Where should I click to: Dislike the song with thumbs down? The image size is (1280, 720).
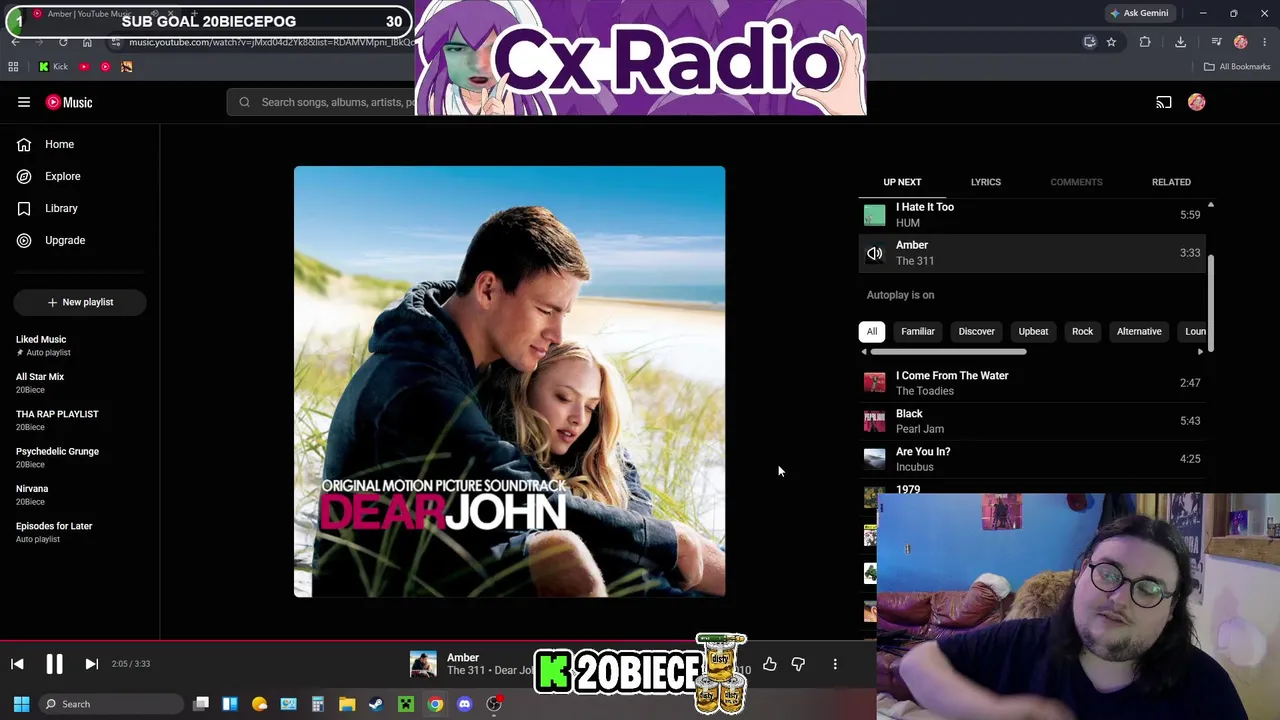798,664
